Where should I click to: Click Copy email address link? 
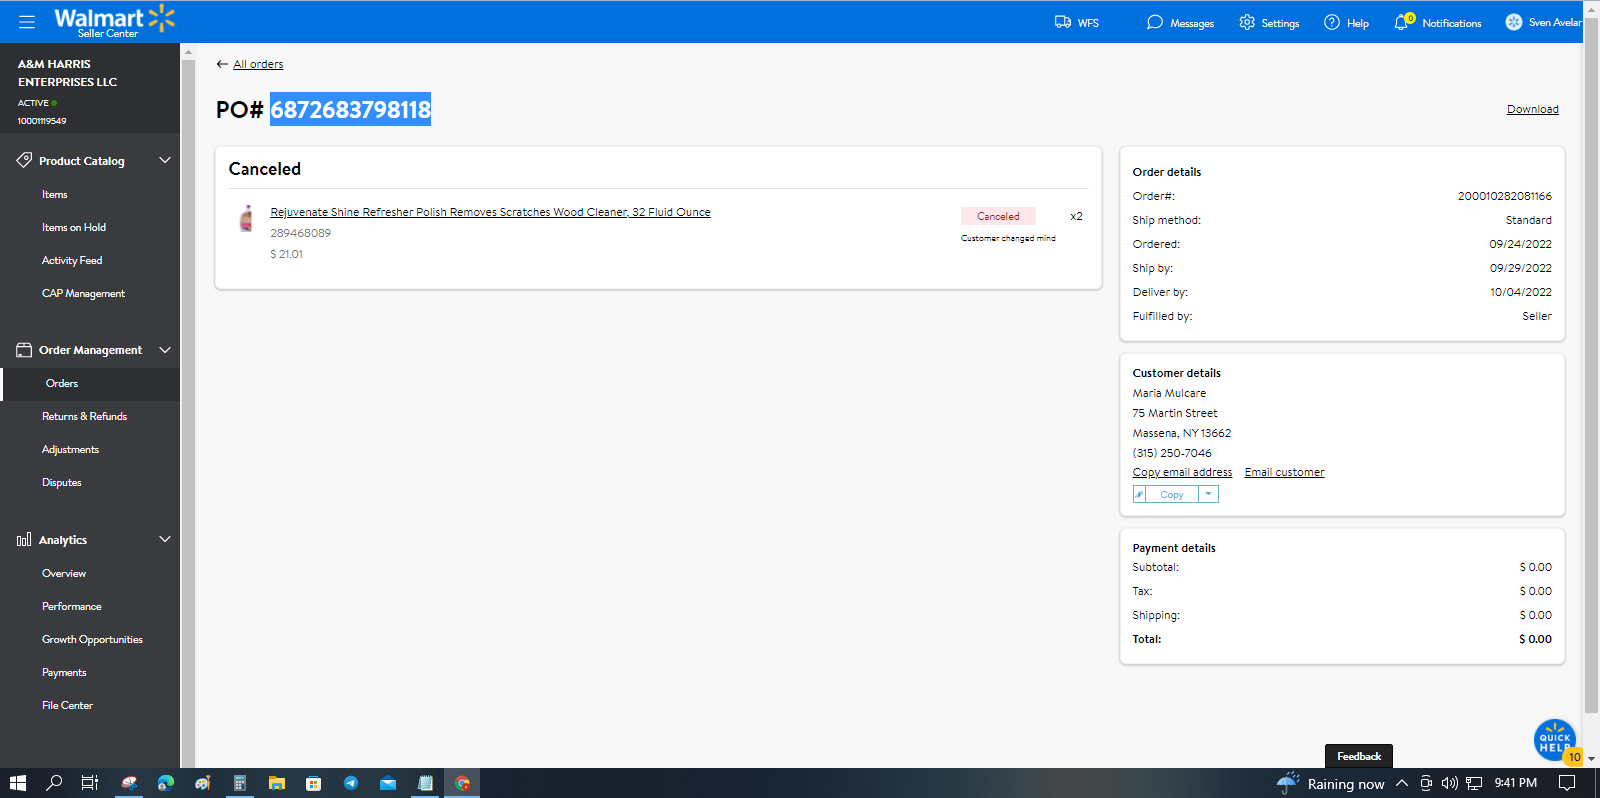[1182, 472]
